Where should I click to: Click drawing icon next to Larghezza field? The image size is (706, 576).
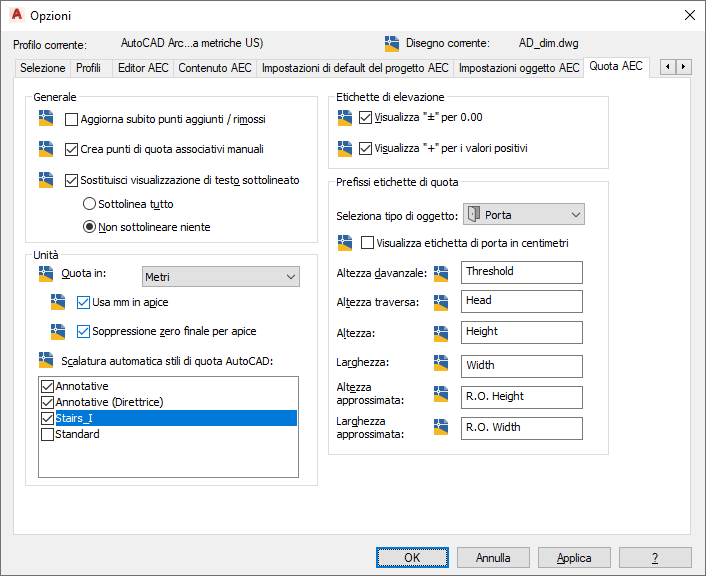point(441,363)
